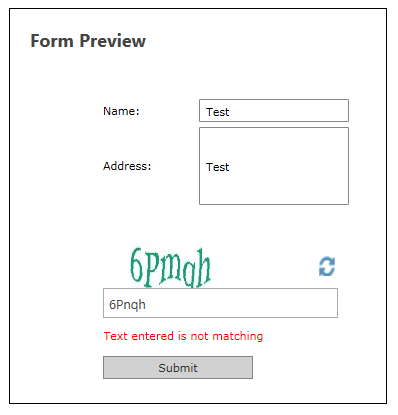Place cursor after Test in Name field
Viewport: 398px width, 415px height.
tap(230, 112)
